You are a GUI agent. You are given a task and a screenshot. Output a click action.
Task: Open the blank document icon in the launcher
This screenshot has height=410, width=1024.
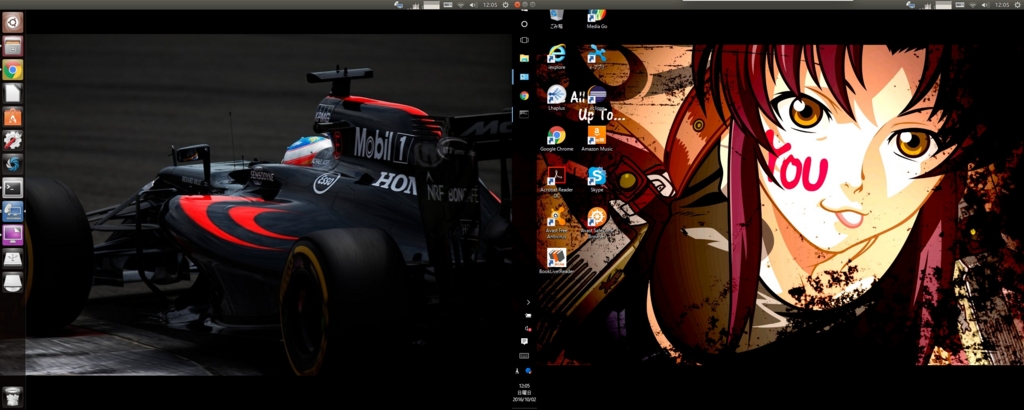tap(12, 93)
